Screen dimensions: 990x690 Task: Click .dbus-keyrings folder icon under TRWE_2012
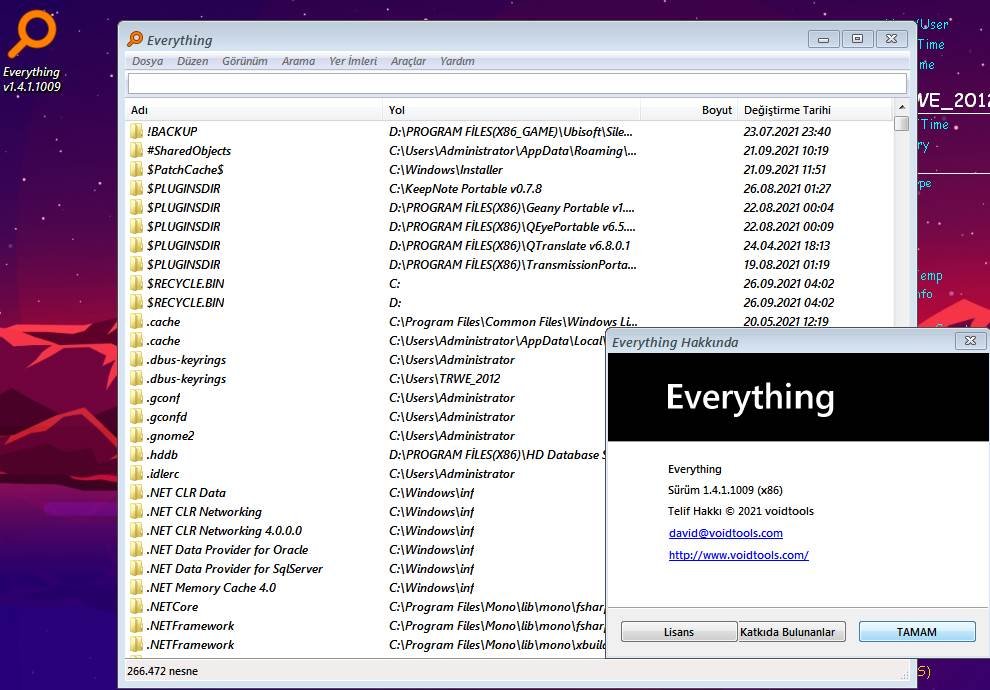[x=136, y=378]
